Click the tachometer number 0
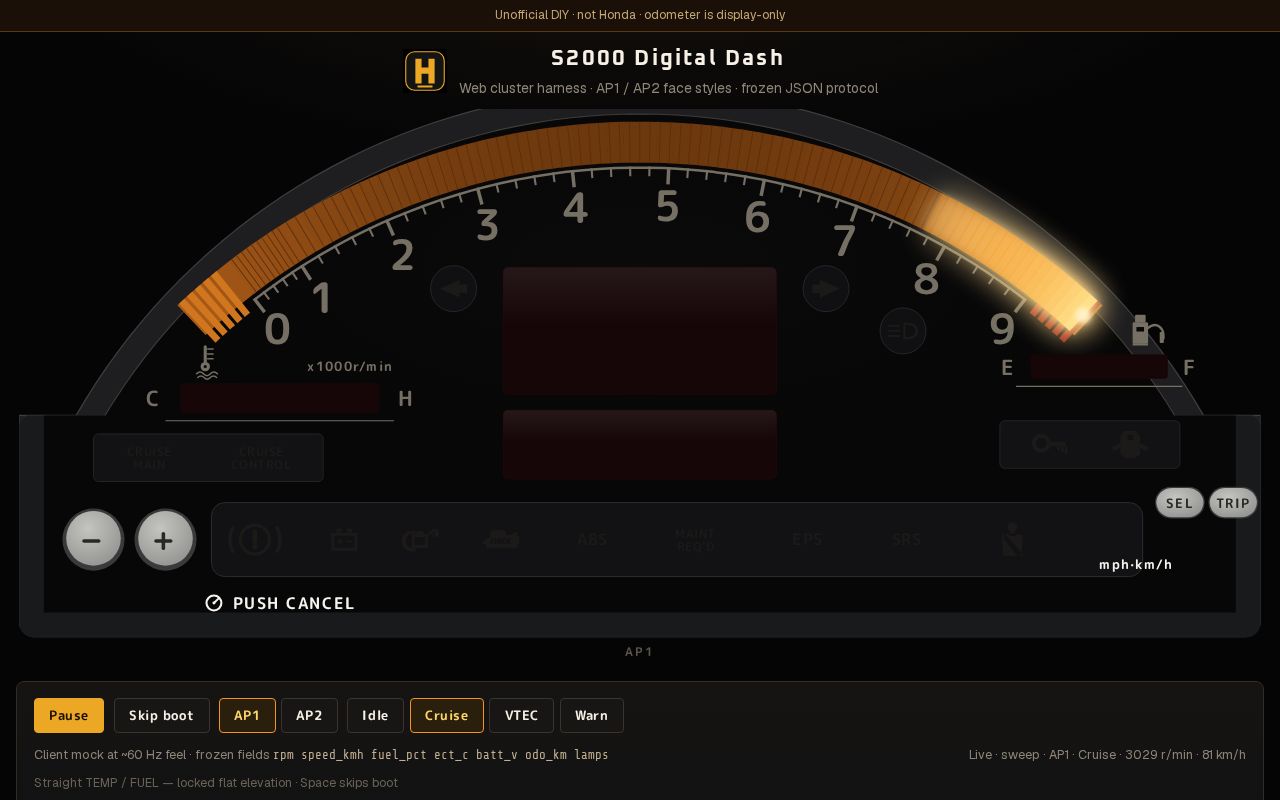 tap(277, 330)
